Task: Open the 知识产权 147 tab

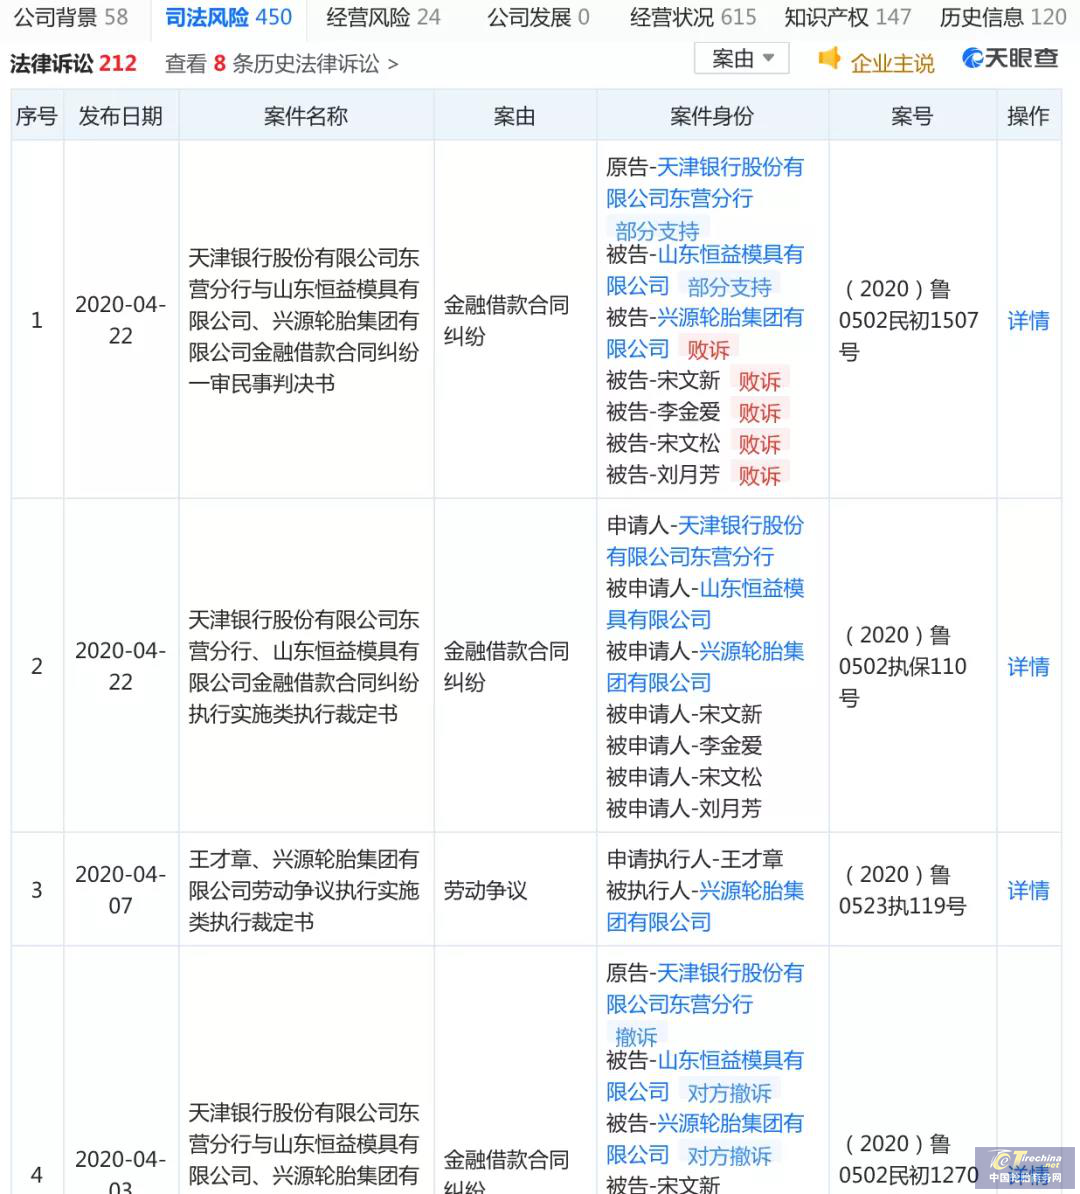Action: 848,17
